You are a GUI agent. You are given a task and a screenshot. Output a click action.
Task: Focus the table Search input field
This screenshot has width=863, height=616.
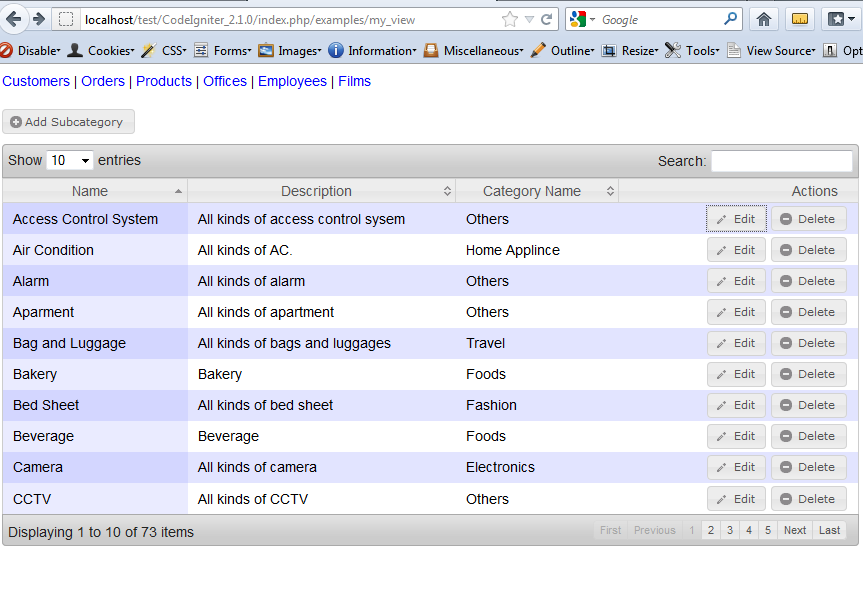pos(782,161)
